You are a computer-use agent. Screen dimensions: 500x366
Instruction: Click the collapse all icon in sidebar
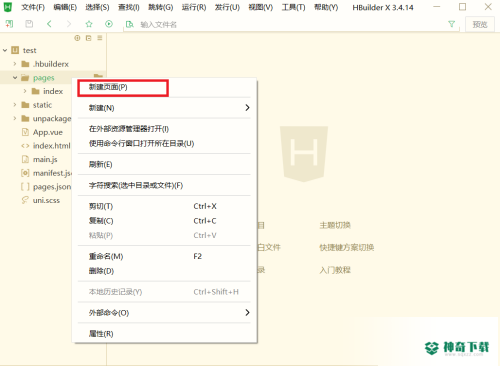point(88,38)
